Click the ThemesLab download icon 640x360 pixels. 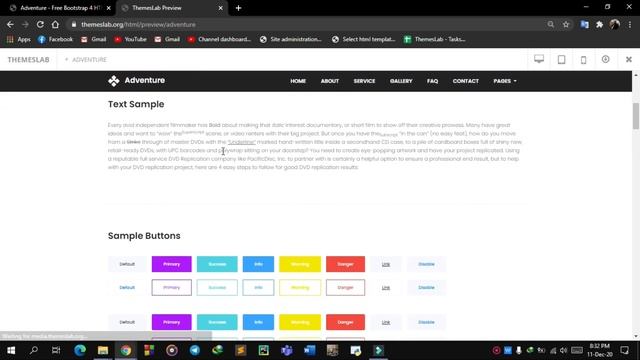click(605, 59)
